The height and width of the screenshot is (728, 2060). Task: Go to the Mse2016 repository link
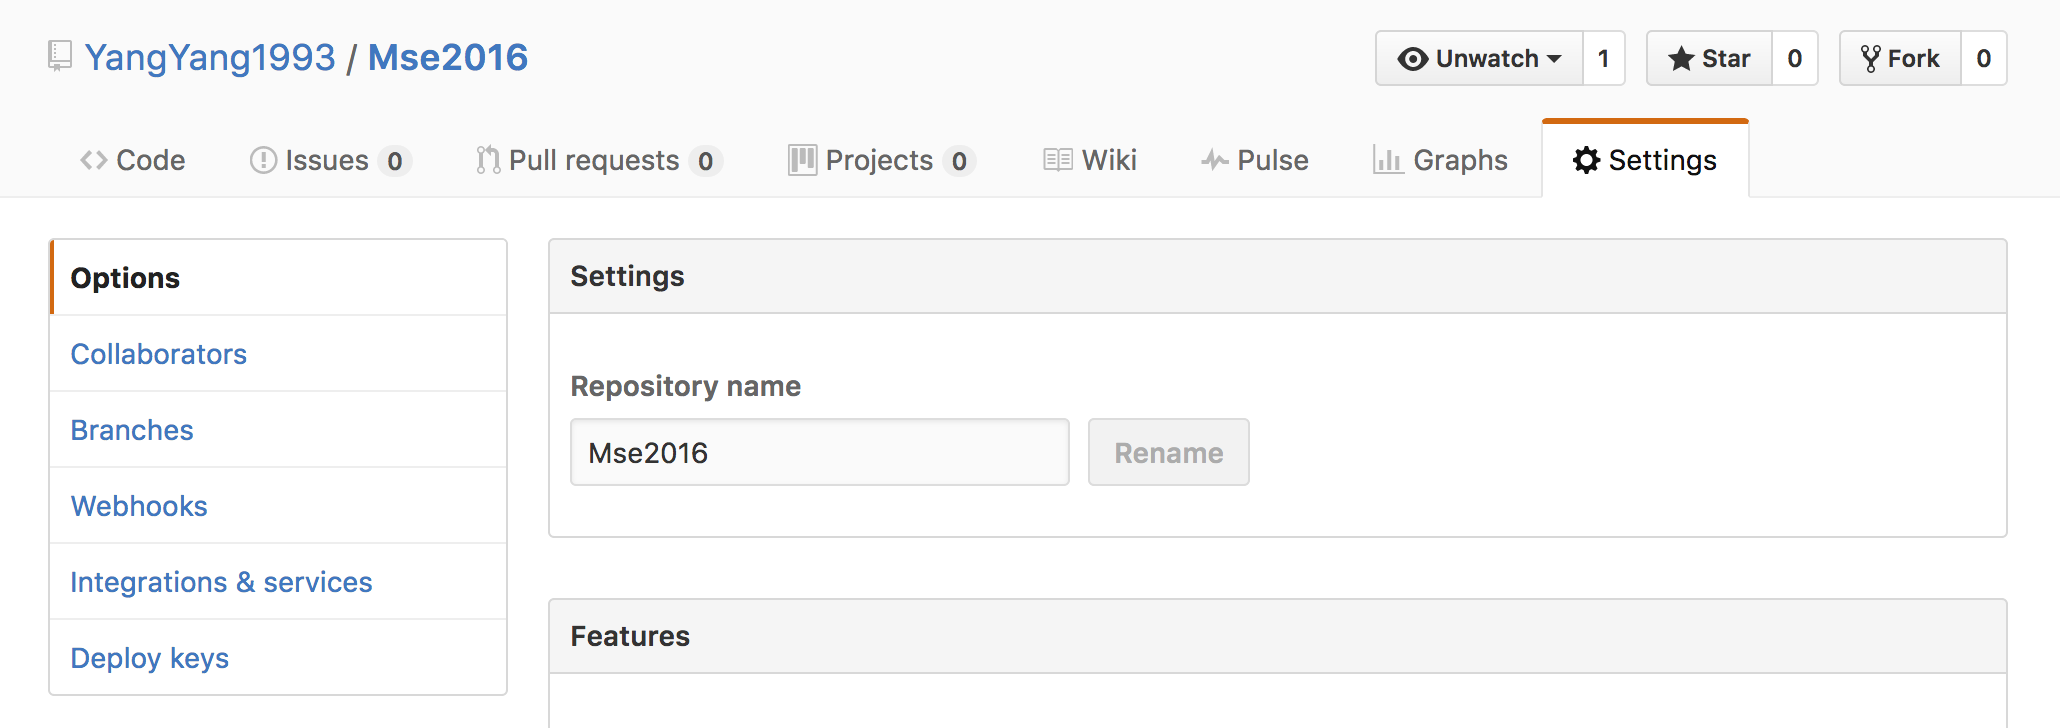coord(448,57)
